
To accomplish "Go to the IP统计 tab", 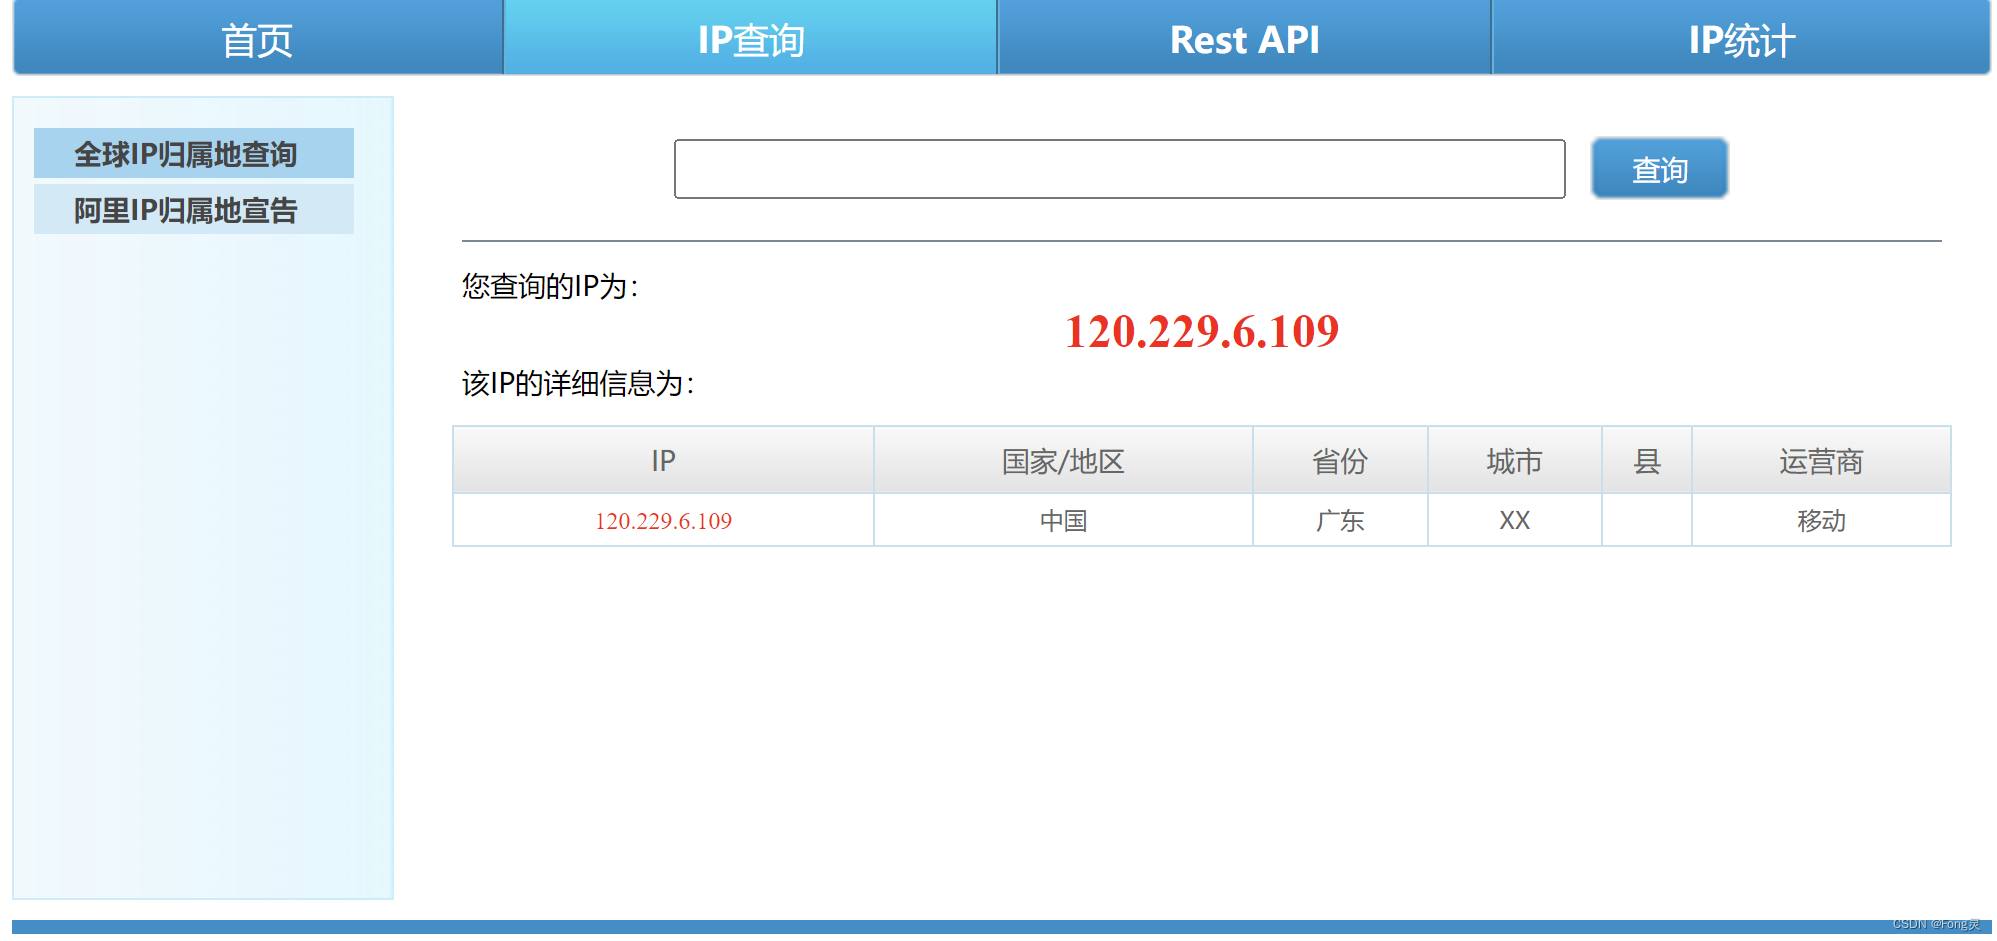I will pos(1741,38).
